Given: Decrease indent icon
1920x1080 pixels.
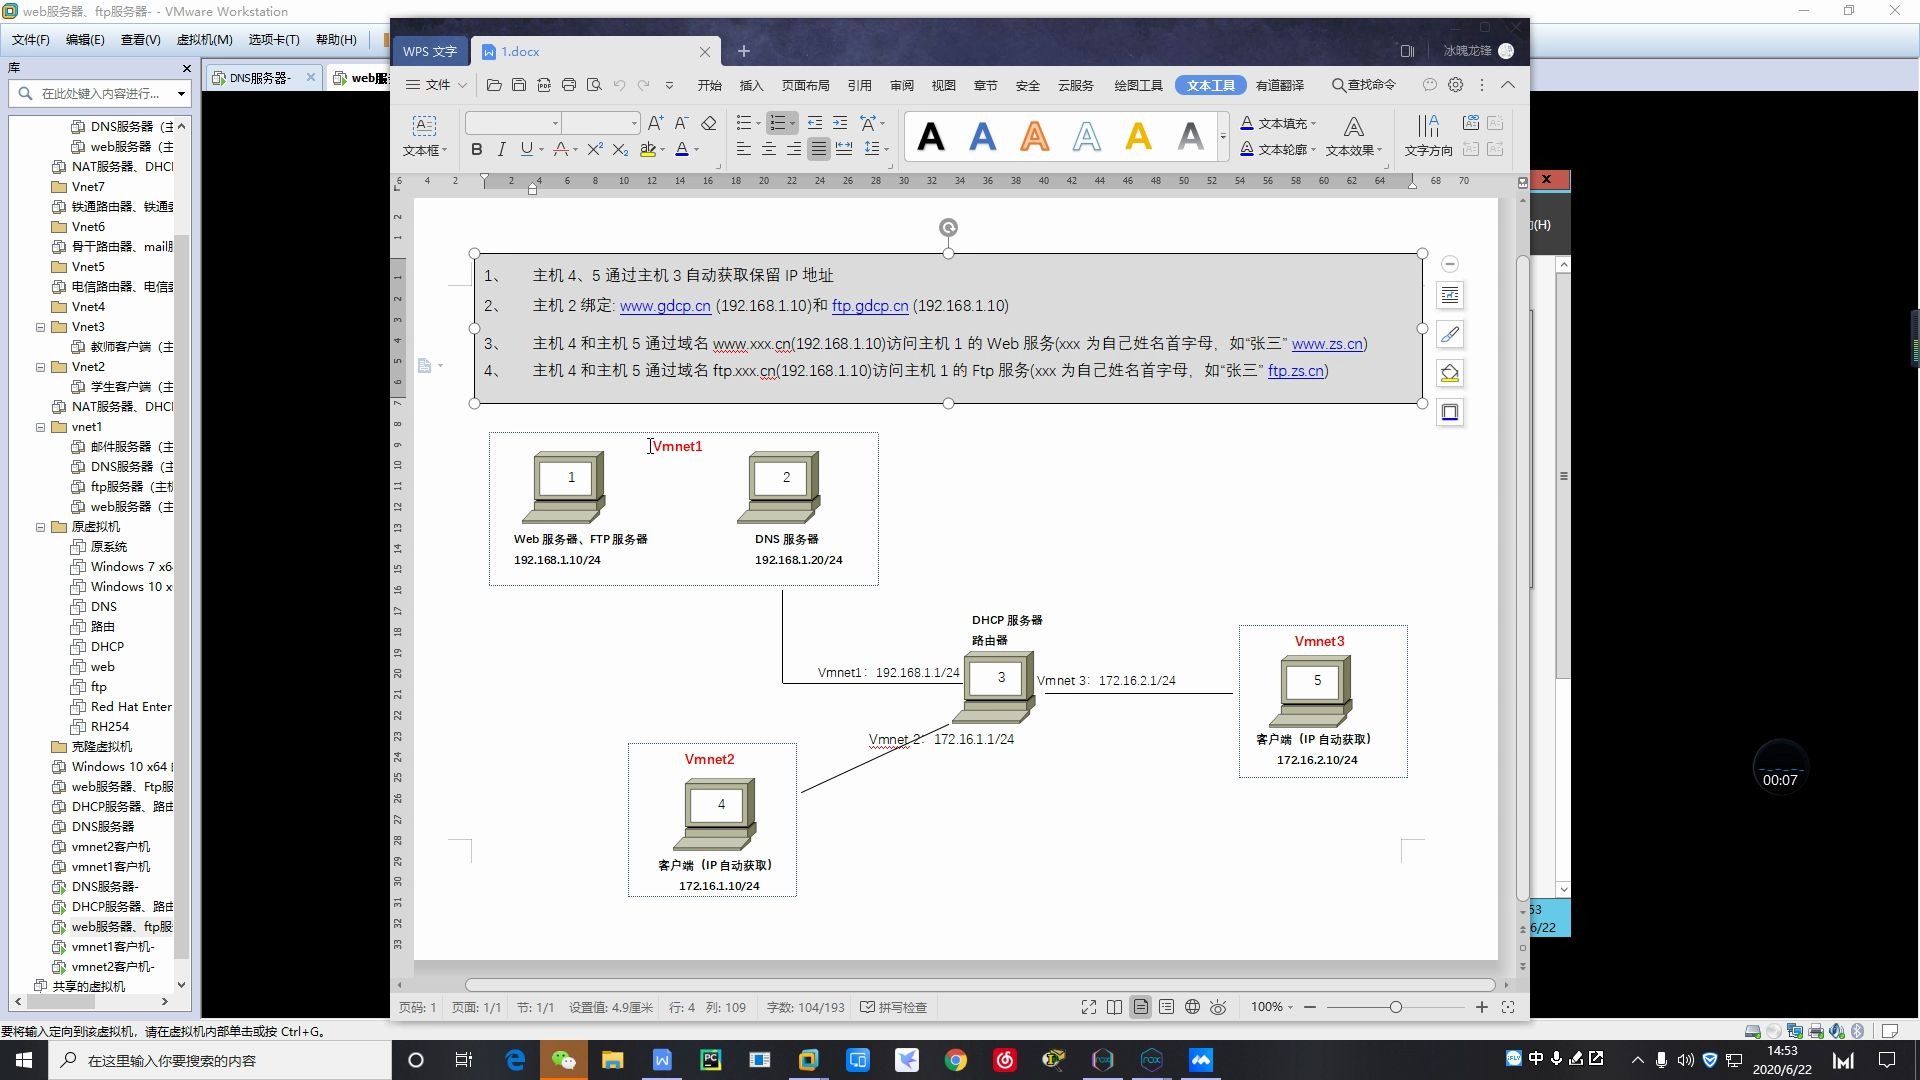Looking at the screenshot, I should point(815,123).
